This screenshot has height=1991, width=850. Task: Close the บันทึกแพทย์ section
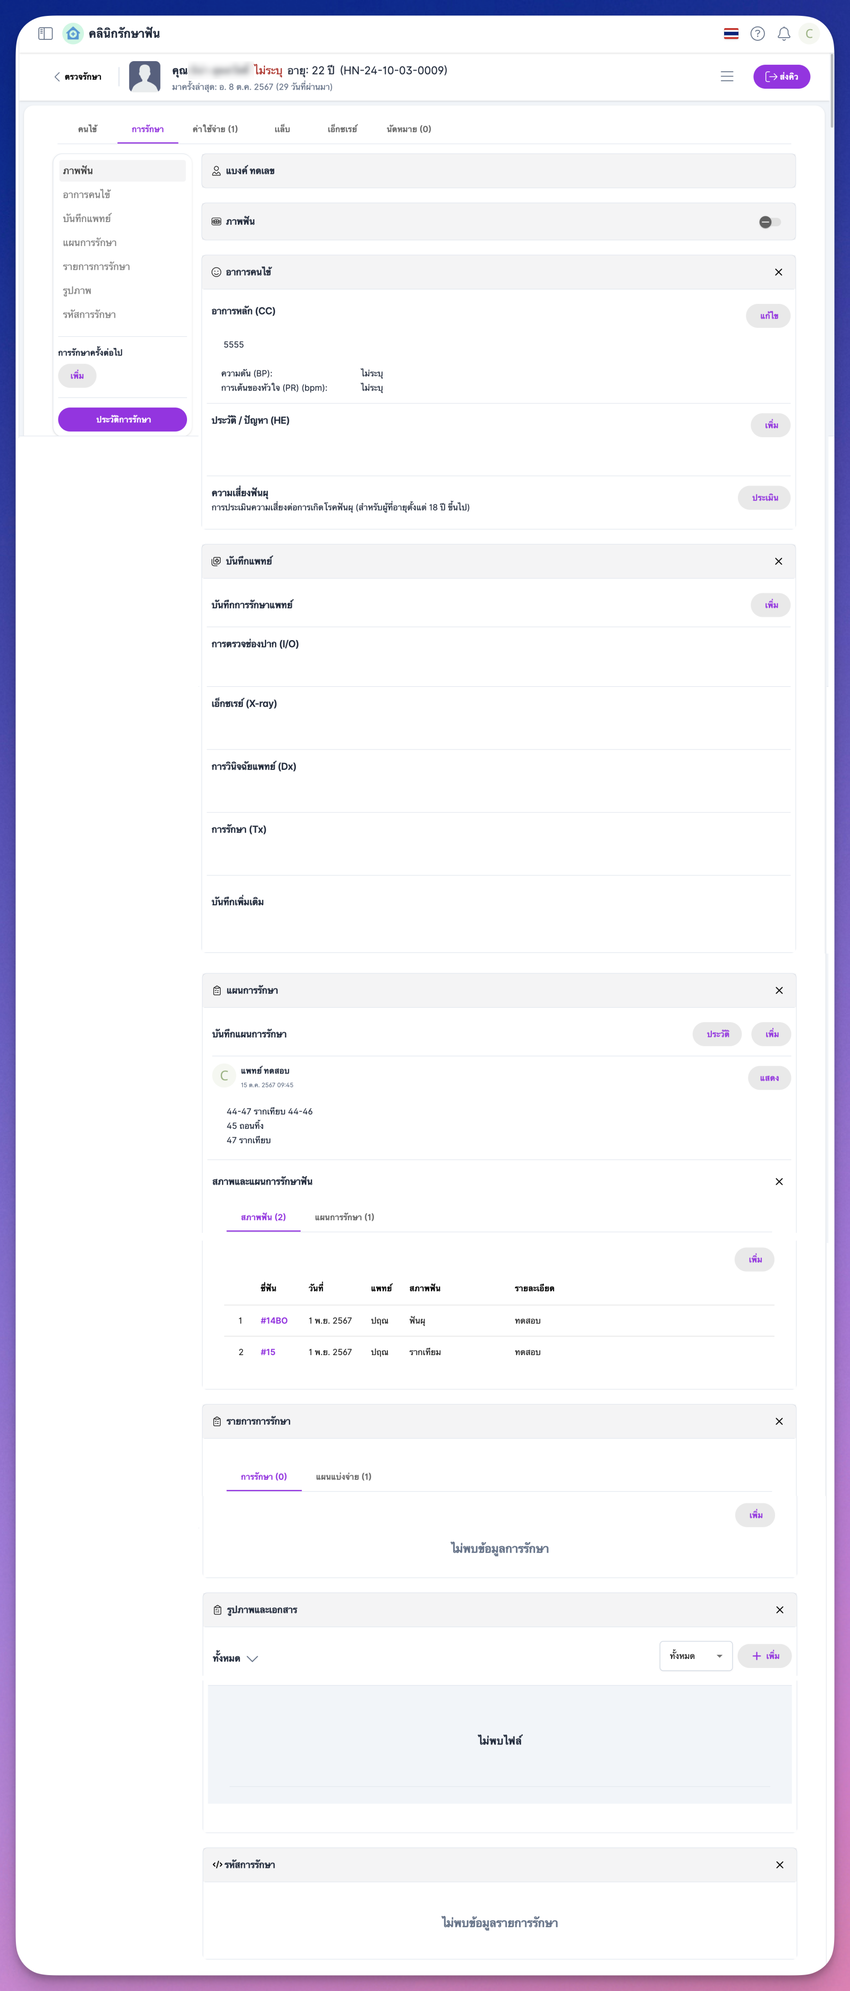click(778, 561)
